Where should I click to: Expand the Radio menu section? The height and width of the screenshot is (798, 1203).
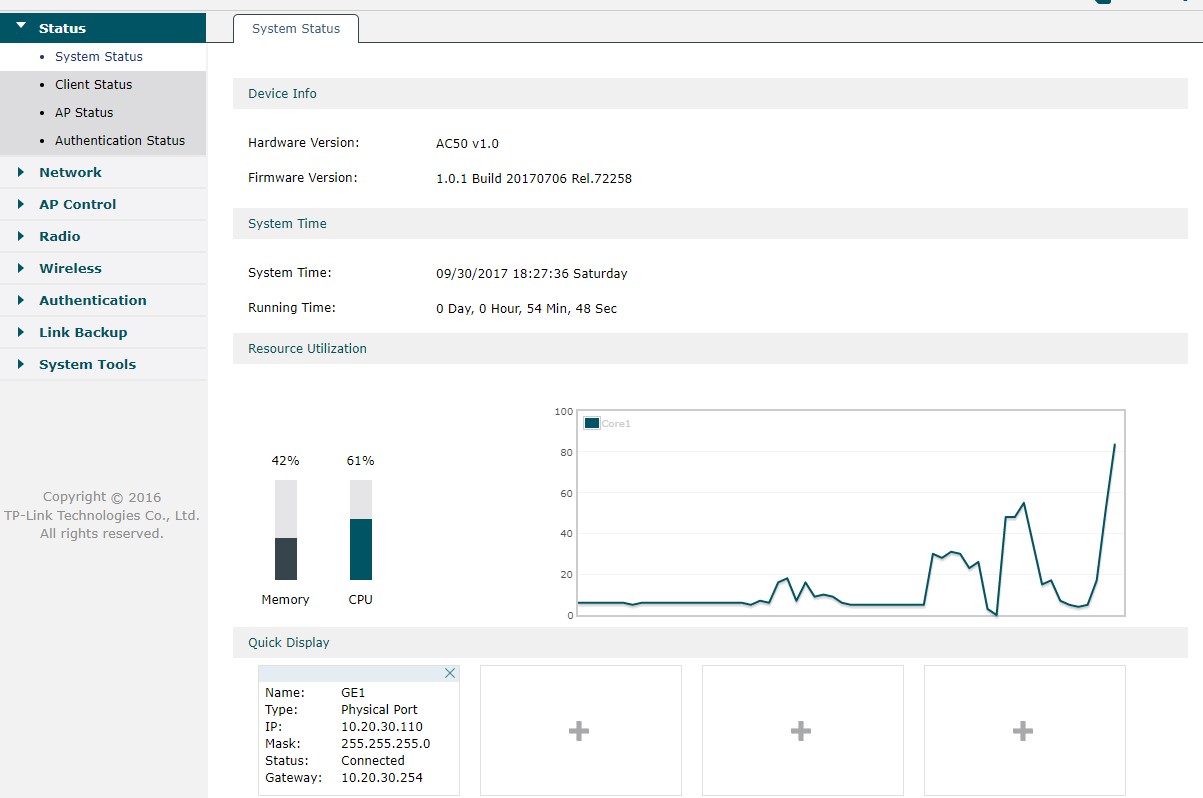coord(59,236)
